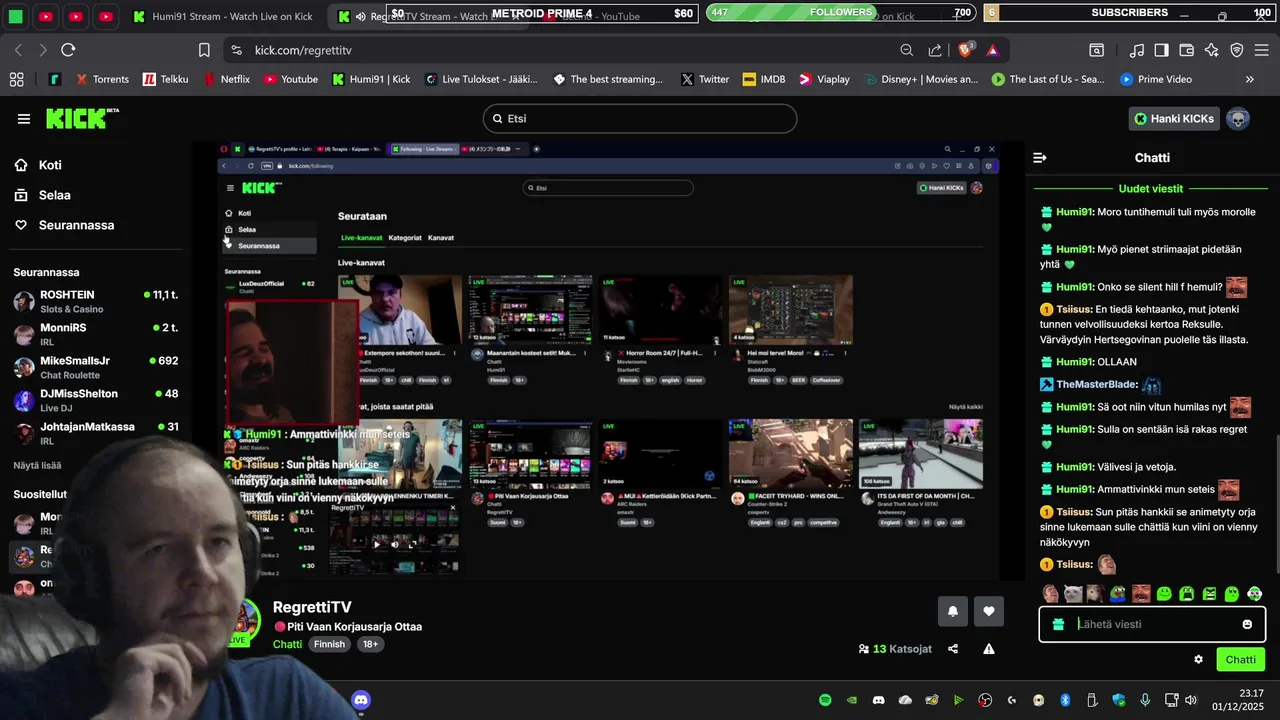
Task: Open Spotify in the taskbar tray
Action: click(x=825, y=700)
